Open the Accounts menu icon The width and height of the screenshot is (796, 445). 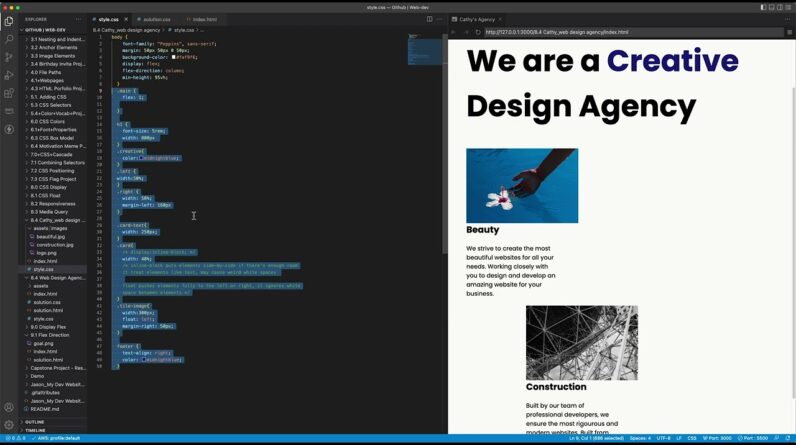9,407
